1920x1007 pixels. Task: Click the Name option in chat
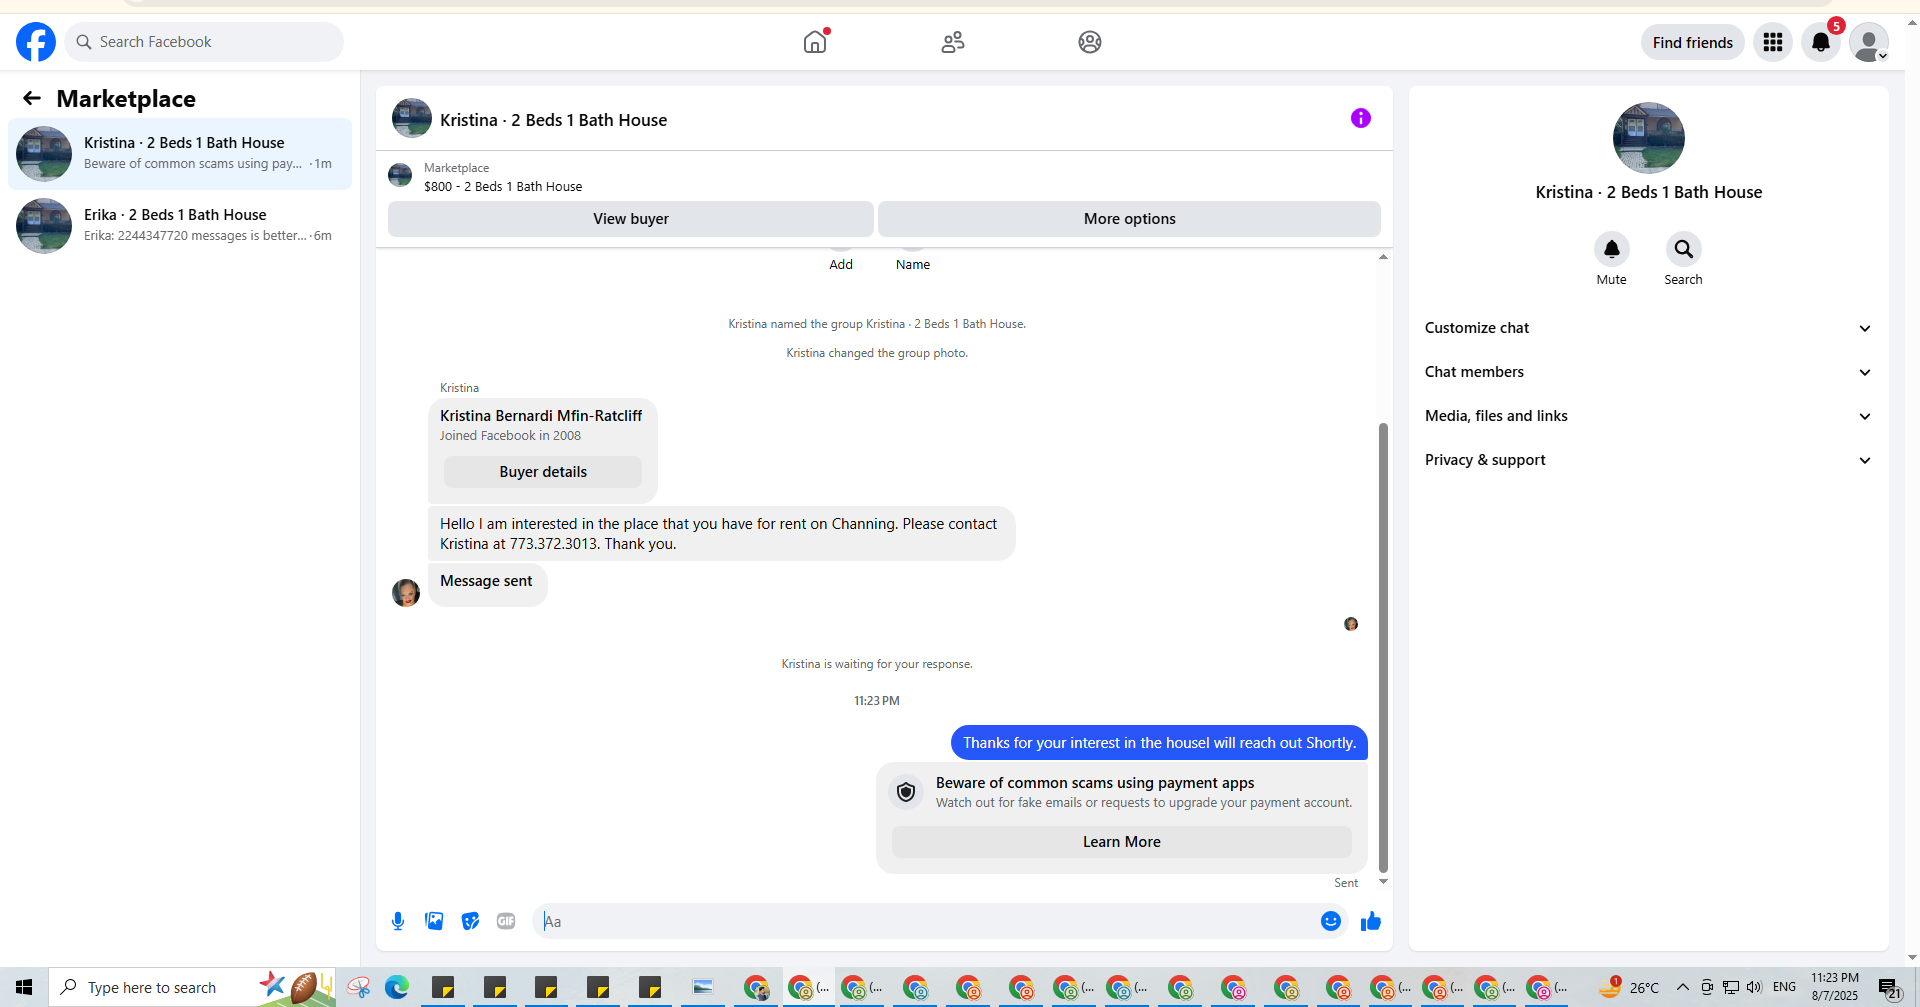(913, 264)
